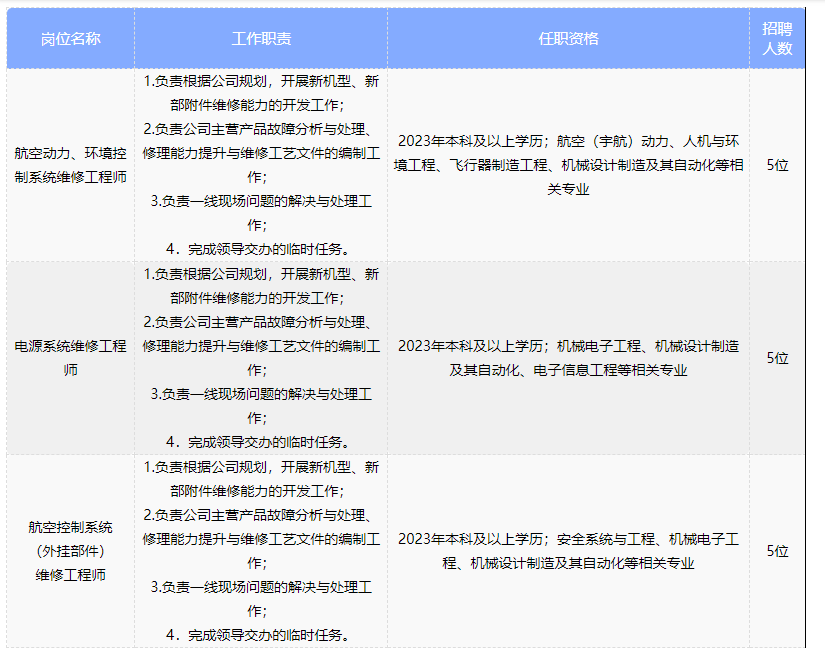Click the 5位 cell in the 航空控制系统 row

click(777, 551)
